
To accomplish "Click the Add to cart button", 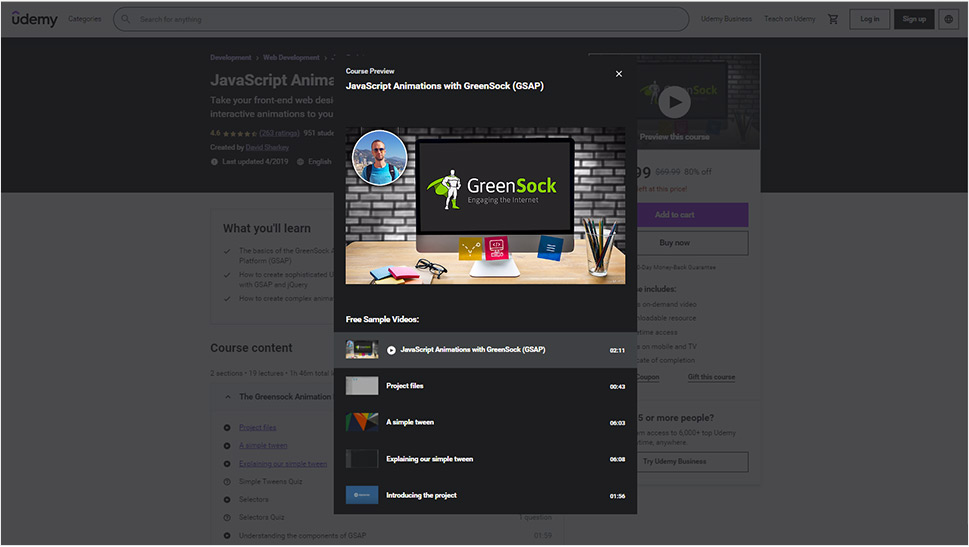I will [692, 214].
